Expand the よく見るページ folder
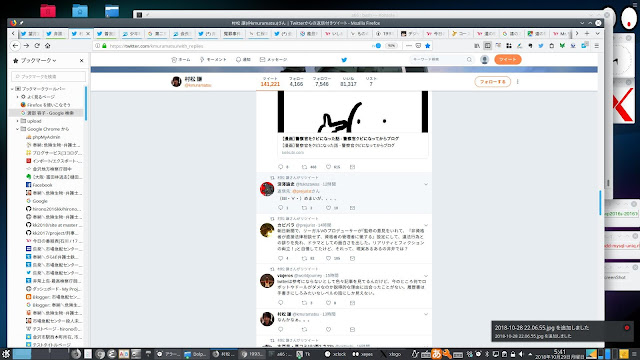Viewport: 640px width, 360px height. (18, 97)
